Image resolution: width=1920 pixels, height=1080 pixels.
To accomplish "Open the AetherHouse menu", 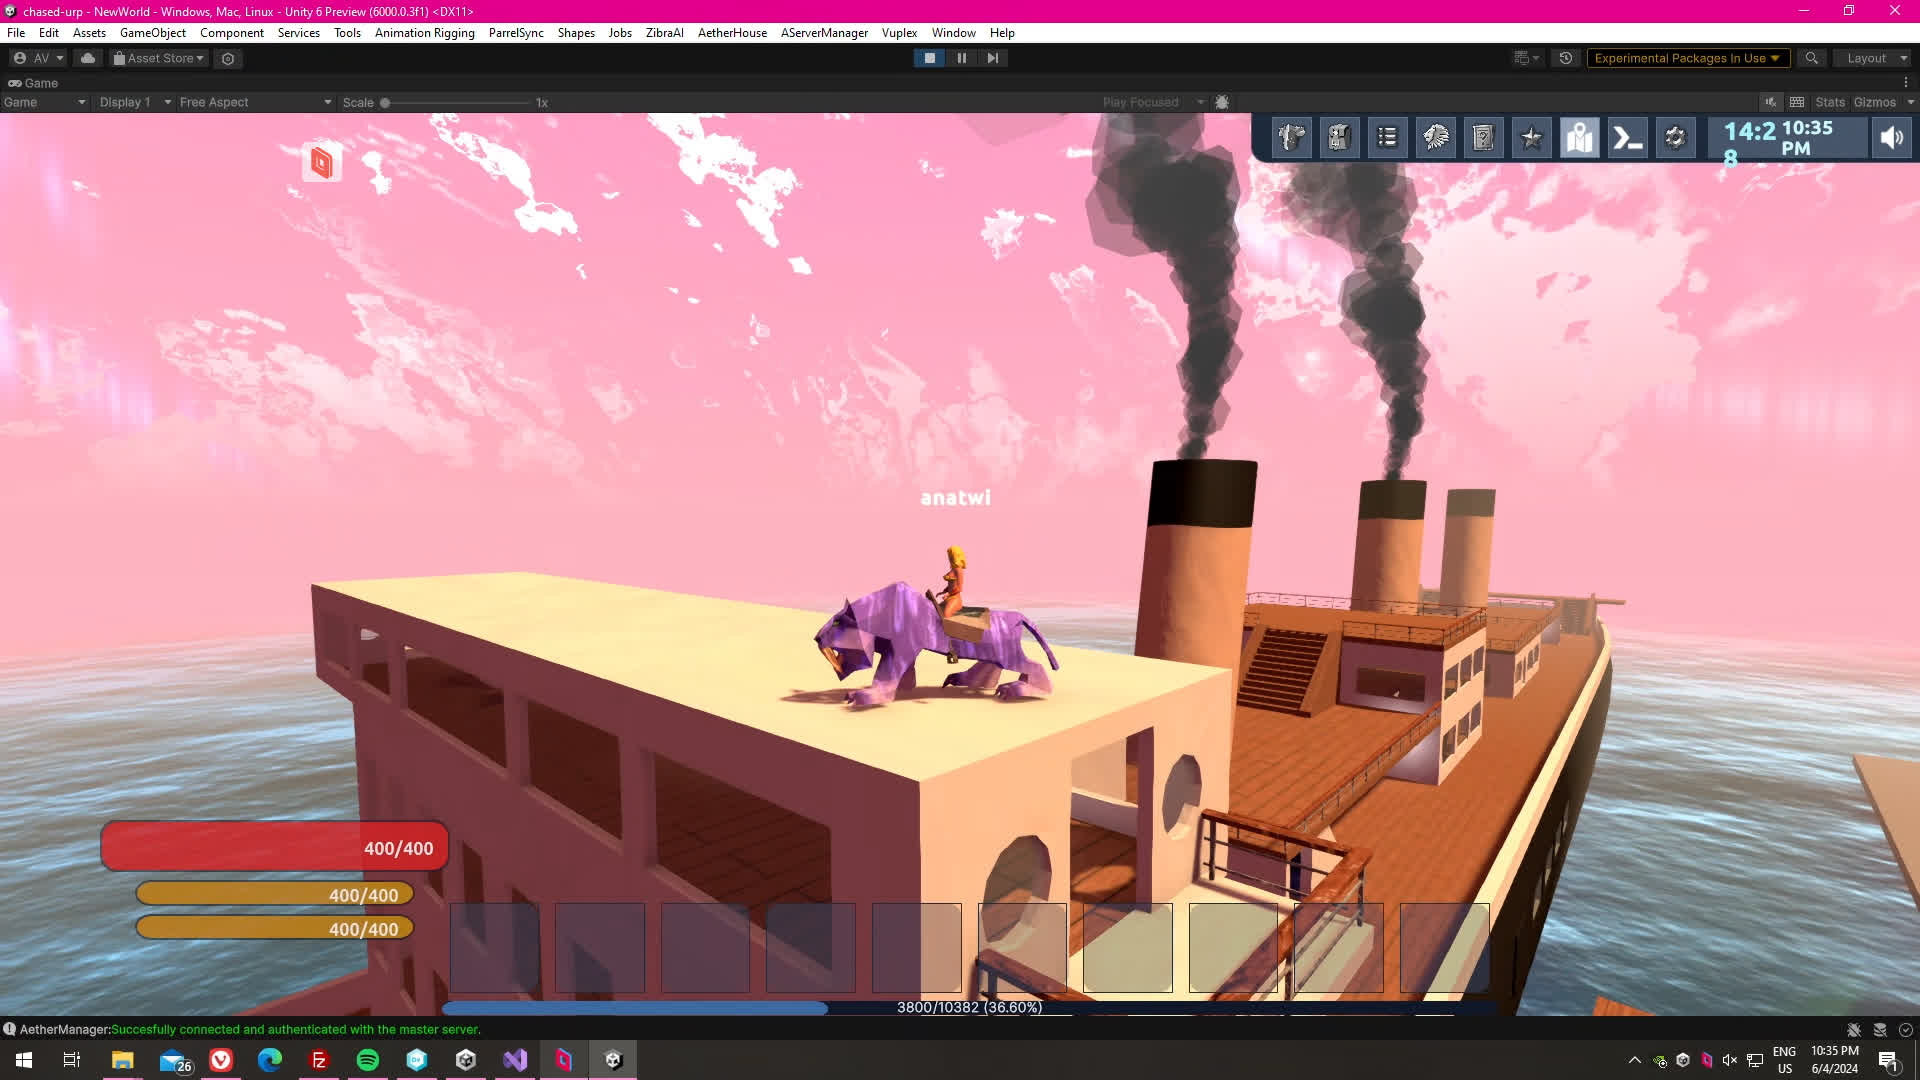I will 732,33.
